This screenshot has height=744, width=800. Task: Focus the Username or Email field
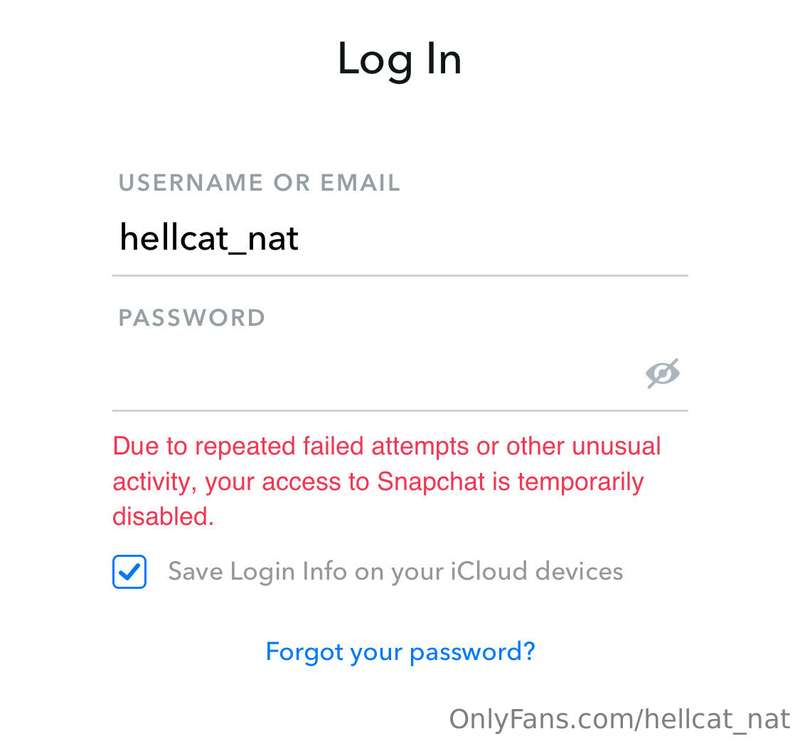click(400, 238)
